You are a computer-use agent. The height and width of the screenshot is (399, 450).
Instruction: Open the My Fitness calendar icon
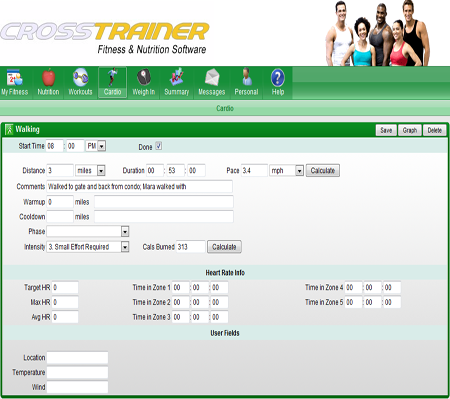[14, 77]
